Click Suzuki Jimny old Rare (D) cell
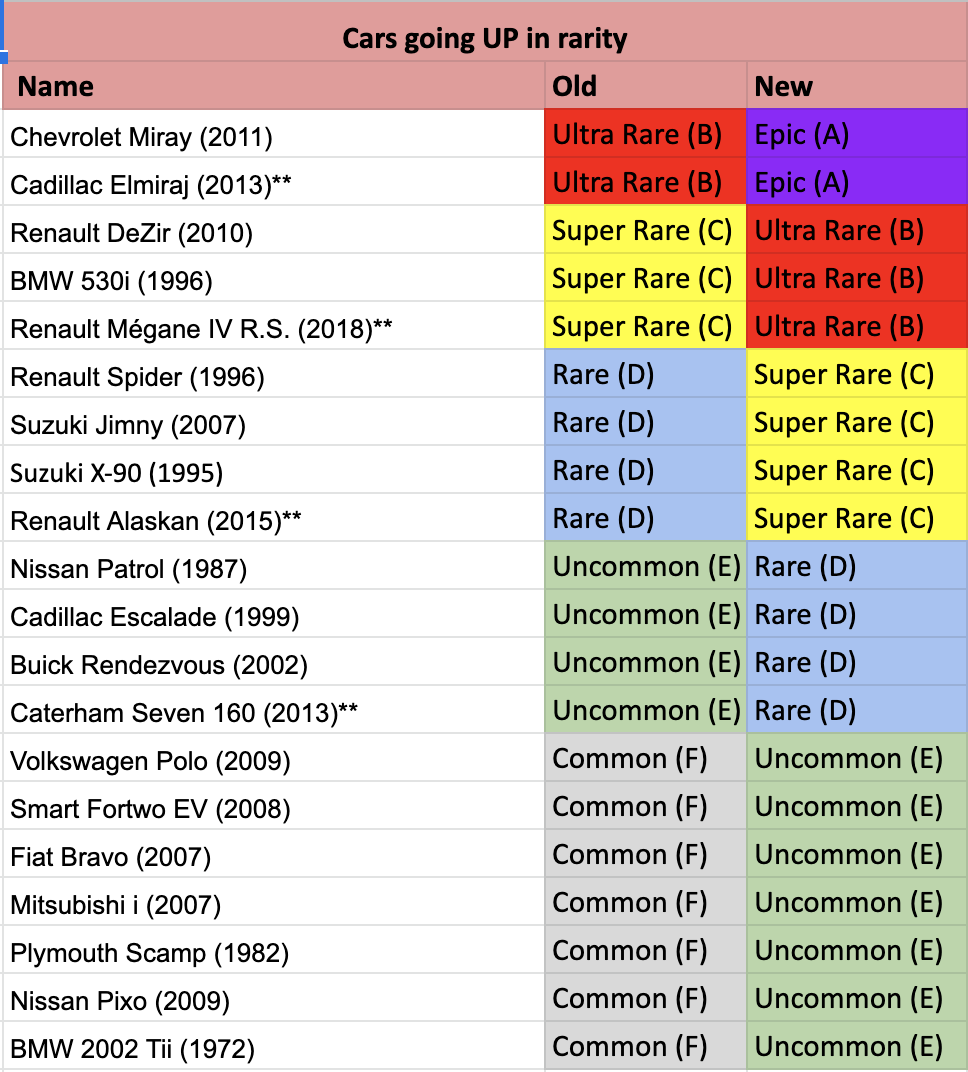This screenshot has height=1072, width=968. [x=645, y=421]
